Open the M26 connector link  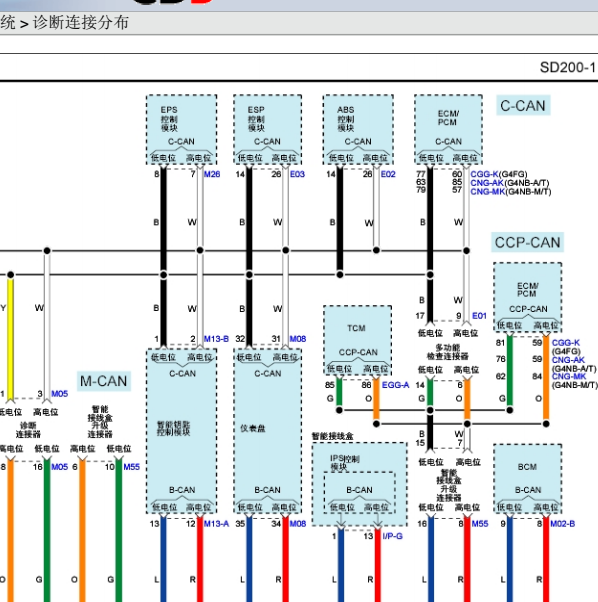point(212,174)
